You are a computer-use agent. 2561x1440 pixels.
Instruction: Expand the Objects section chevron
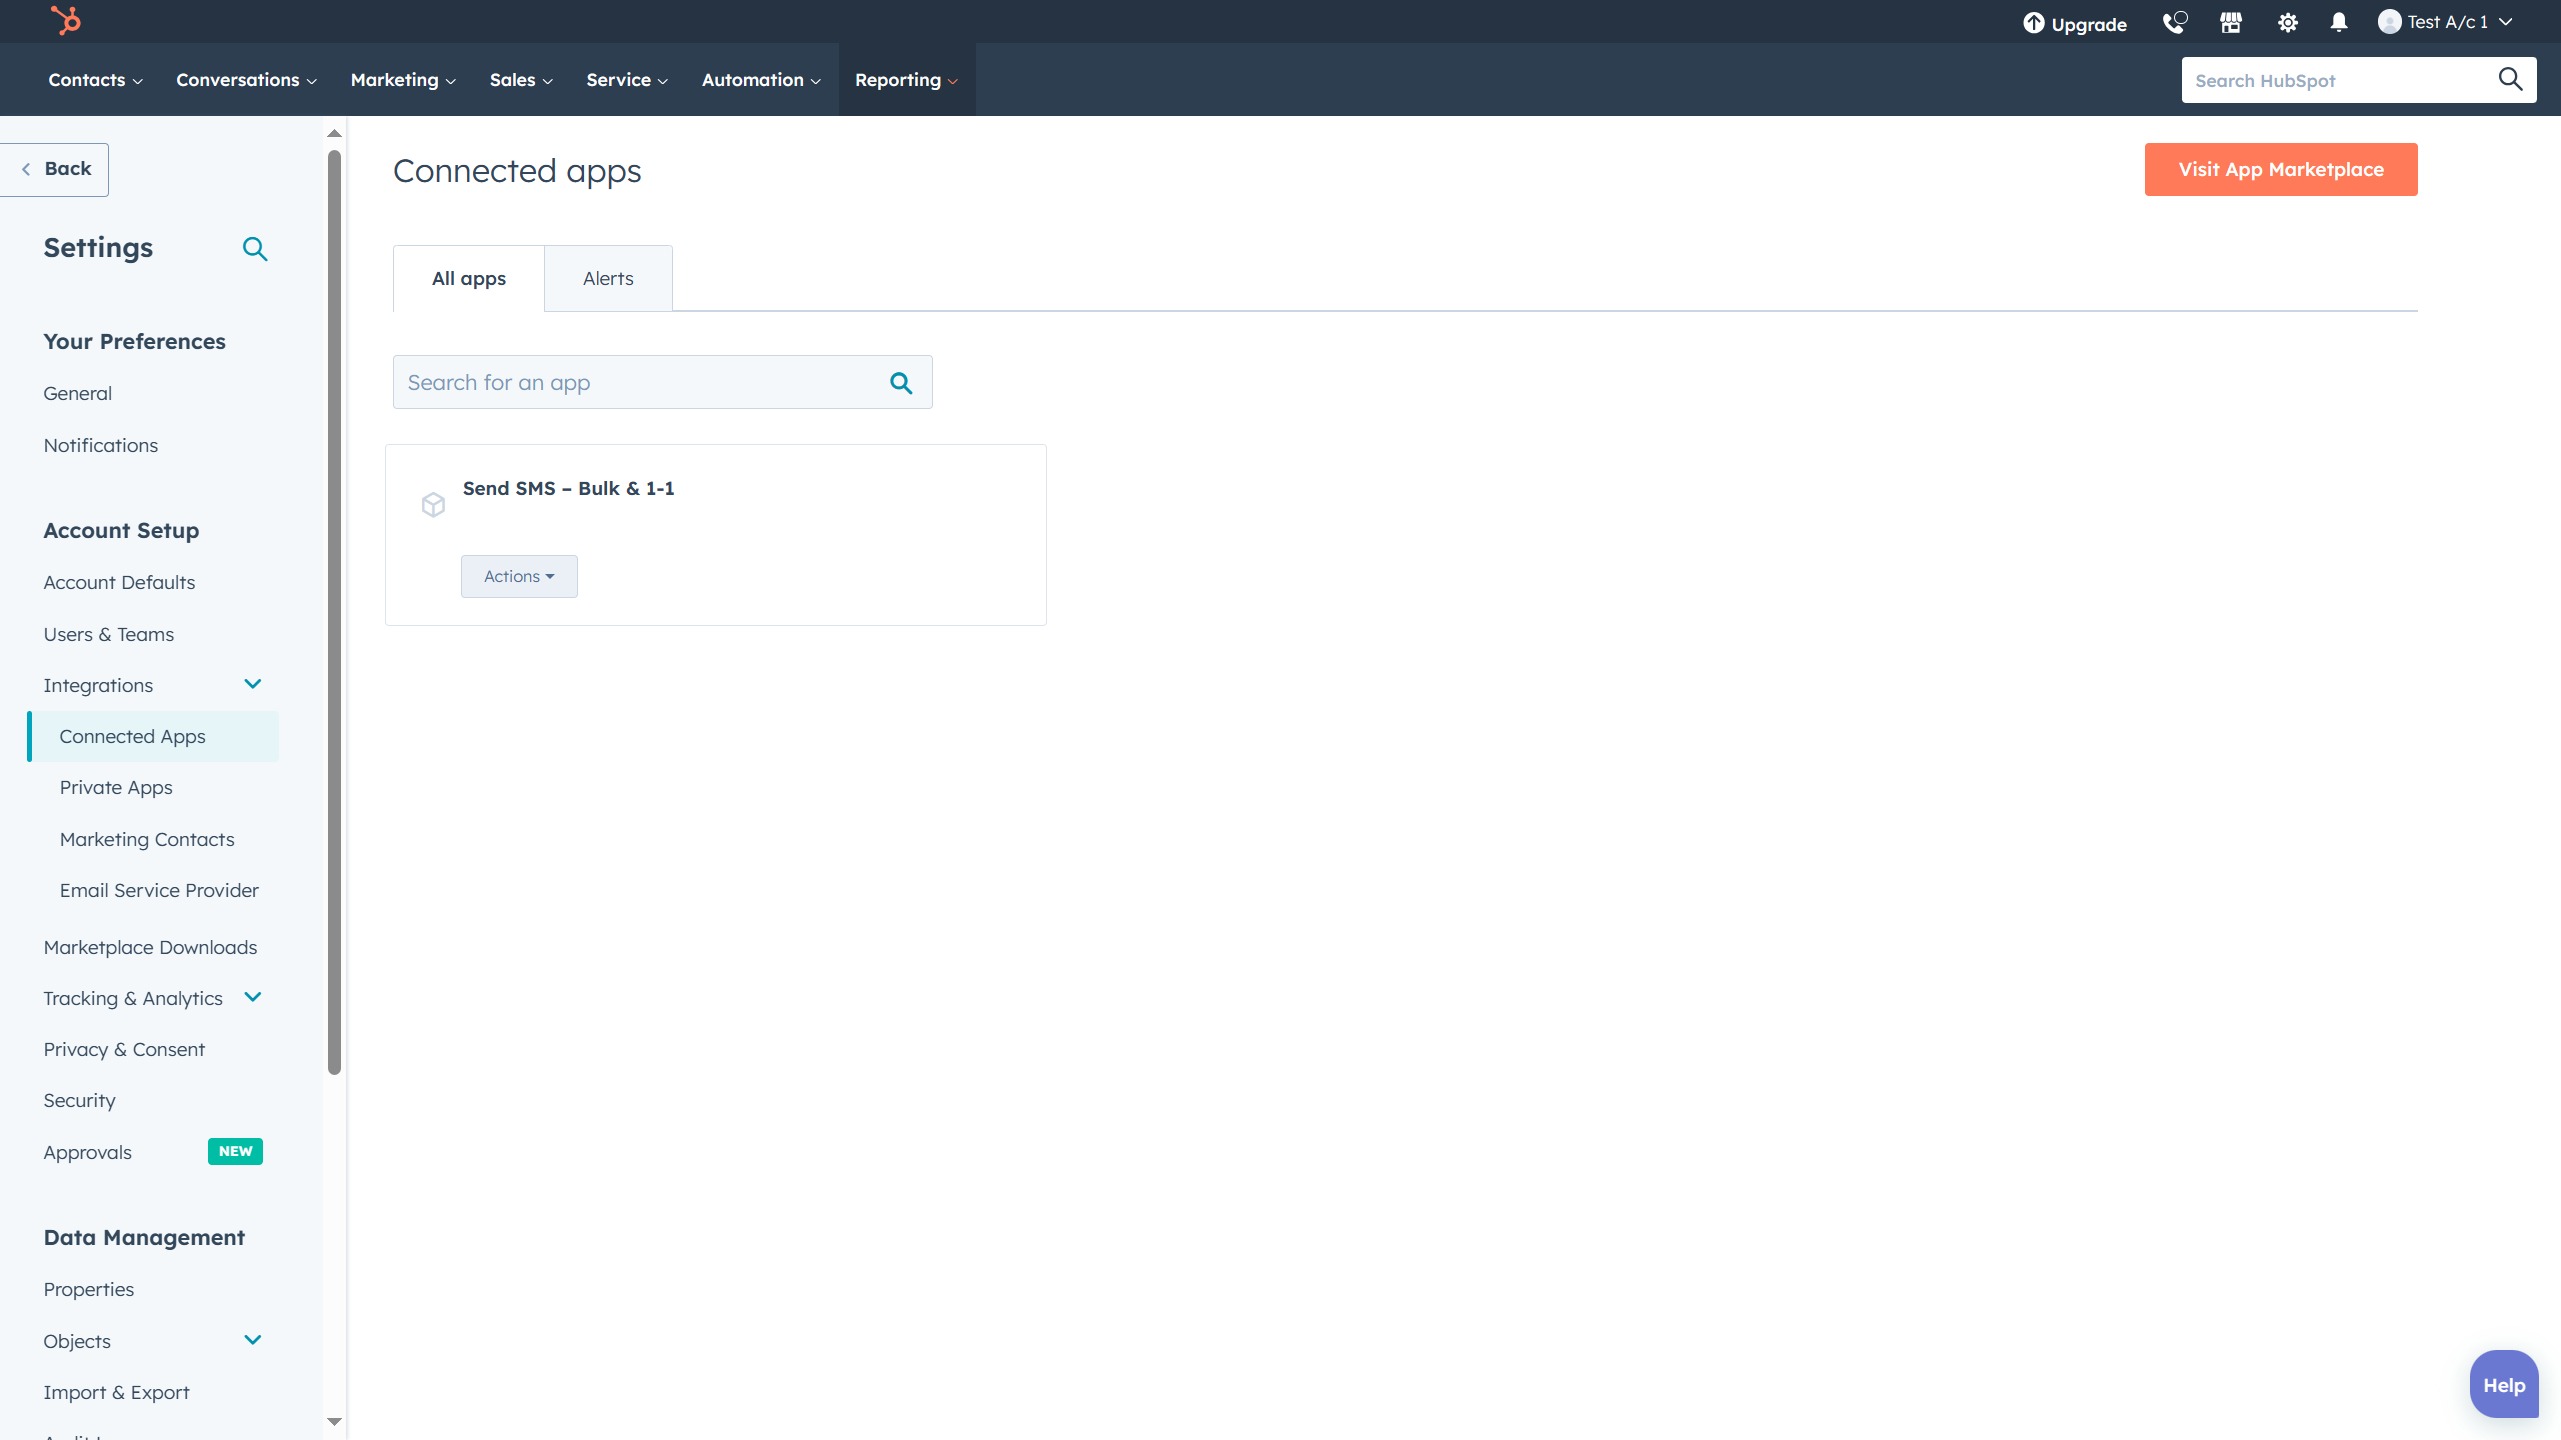point(253,1340)
